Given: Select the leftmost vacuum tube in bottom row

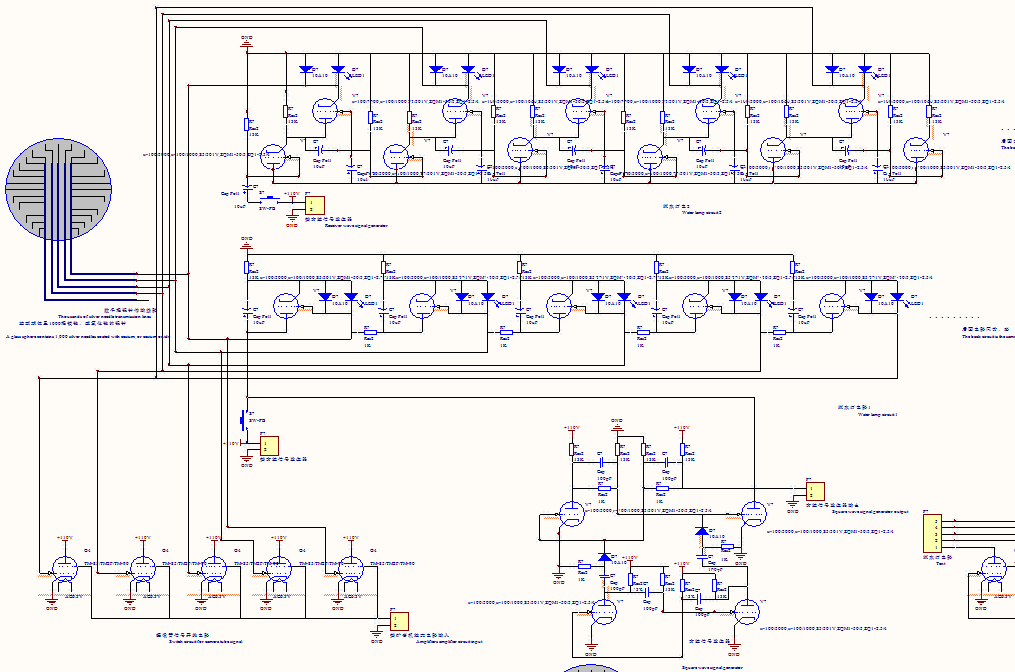Looking at the screenshot, I should [x=64, y=571].
